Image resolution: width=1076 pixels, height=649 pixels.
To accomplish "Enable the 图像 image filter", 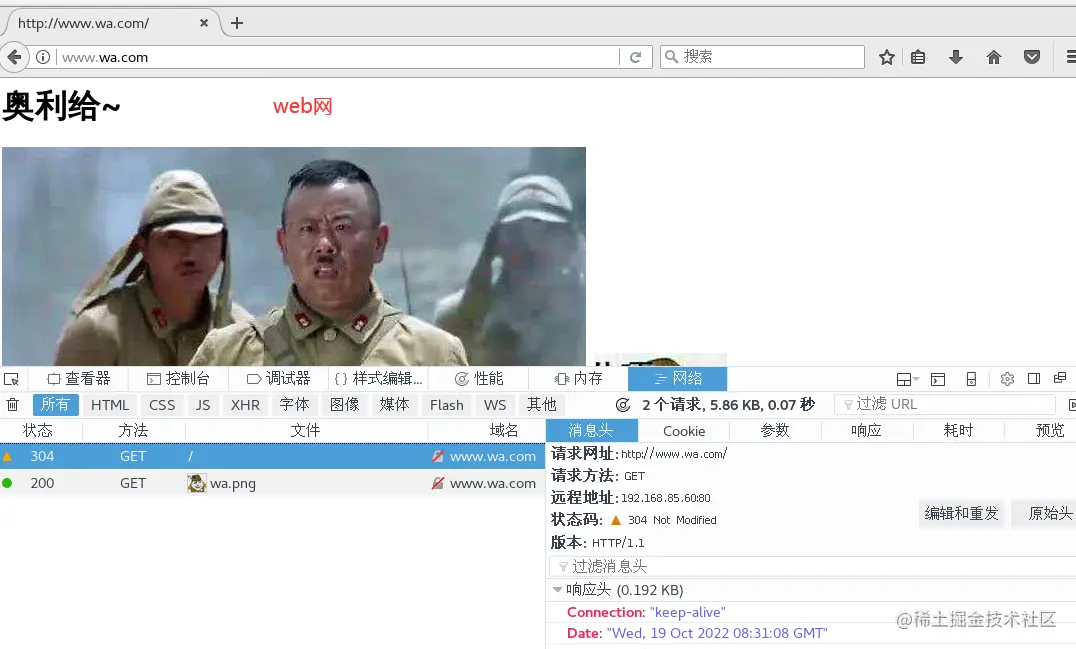I will (x=345, y=404).
